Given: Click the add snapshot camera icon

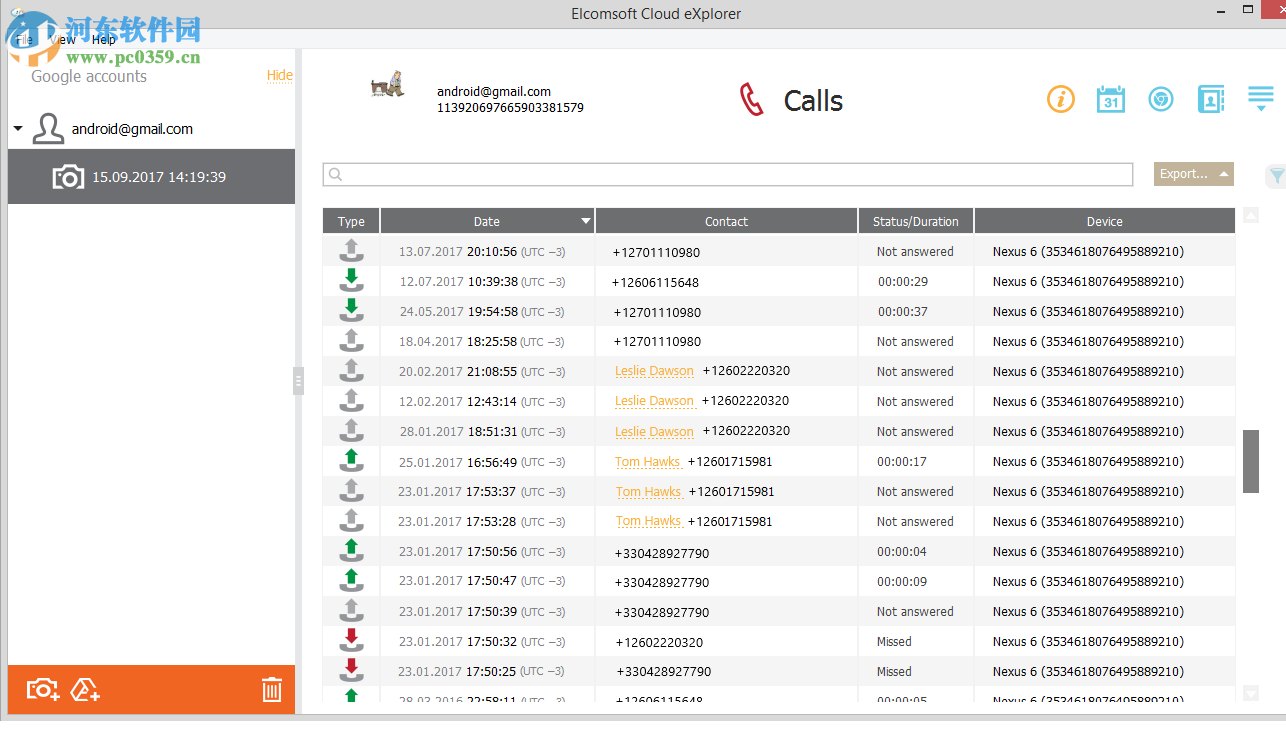Looking at the screenshot, I should 43,689.
